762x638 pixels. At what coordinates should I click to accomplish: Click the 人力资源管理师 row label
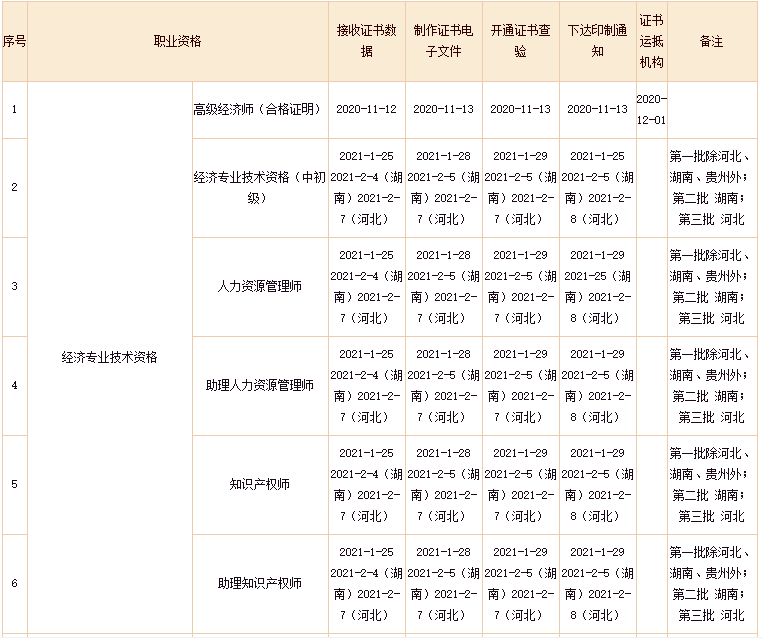point(259,286)
